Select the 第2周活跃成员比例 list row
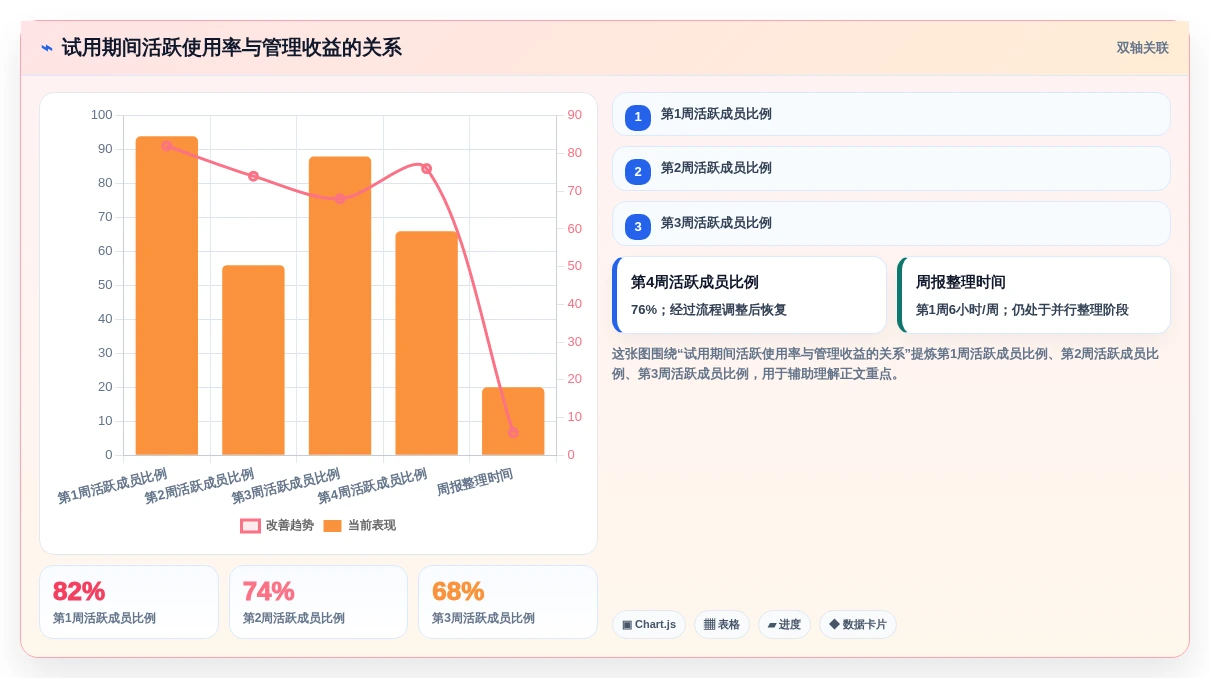 pos(891,168)
